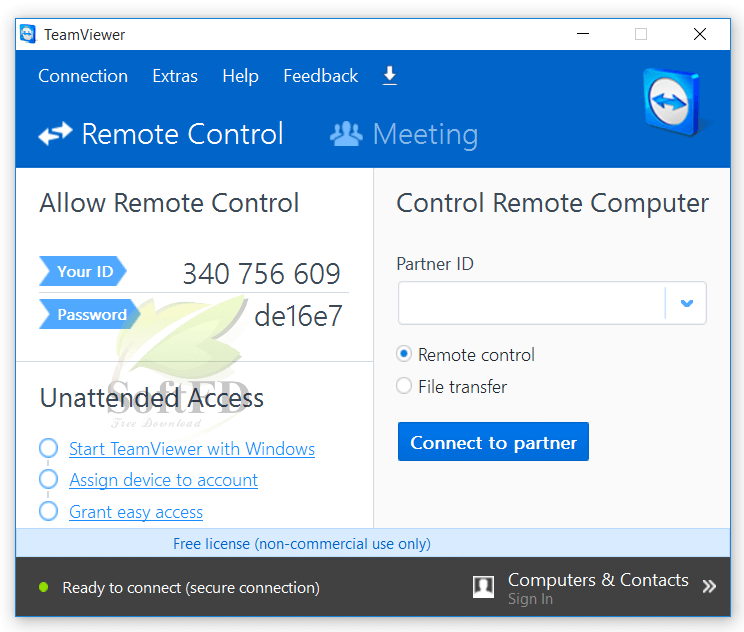Screen dimensions: 744x632
Task: Open the Connection menu
Action: click(83, 76)
